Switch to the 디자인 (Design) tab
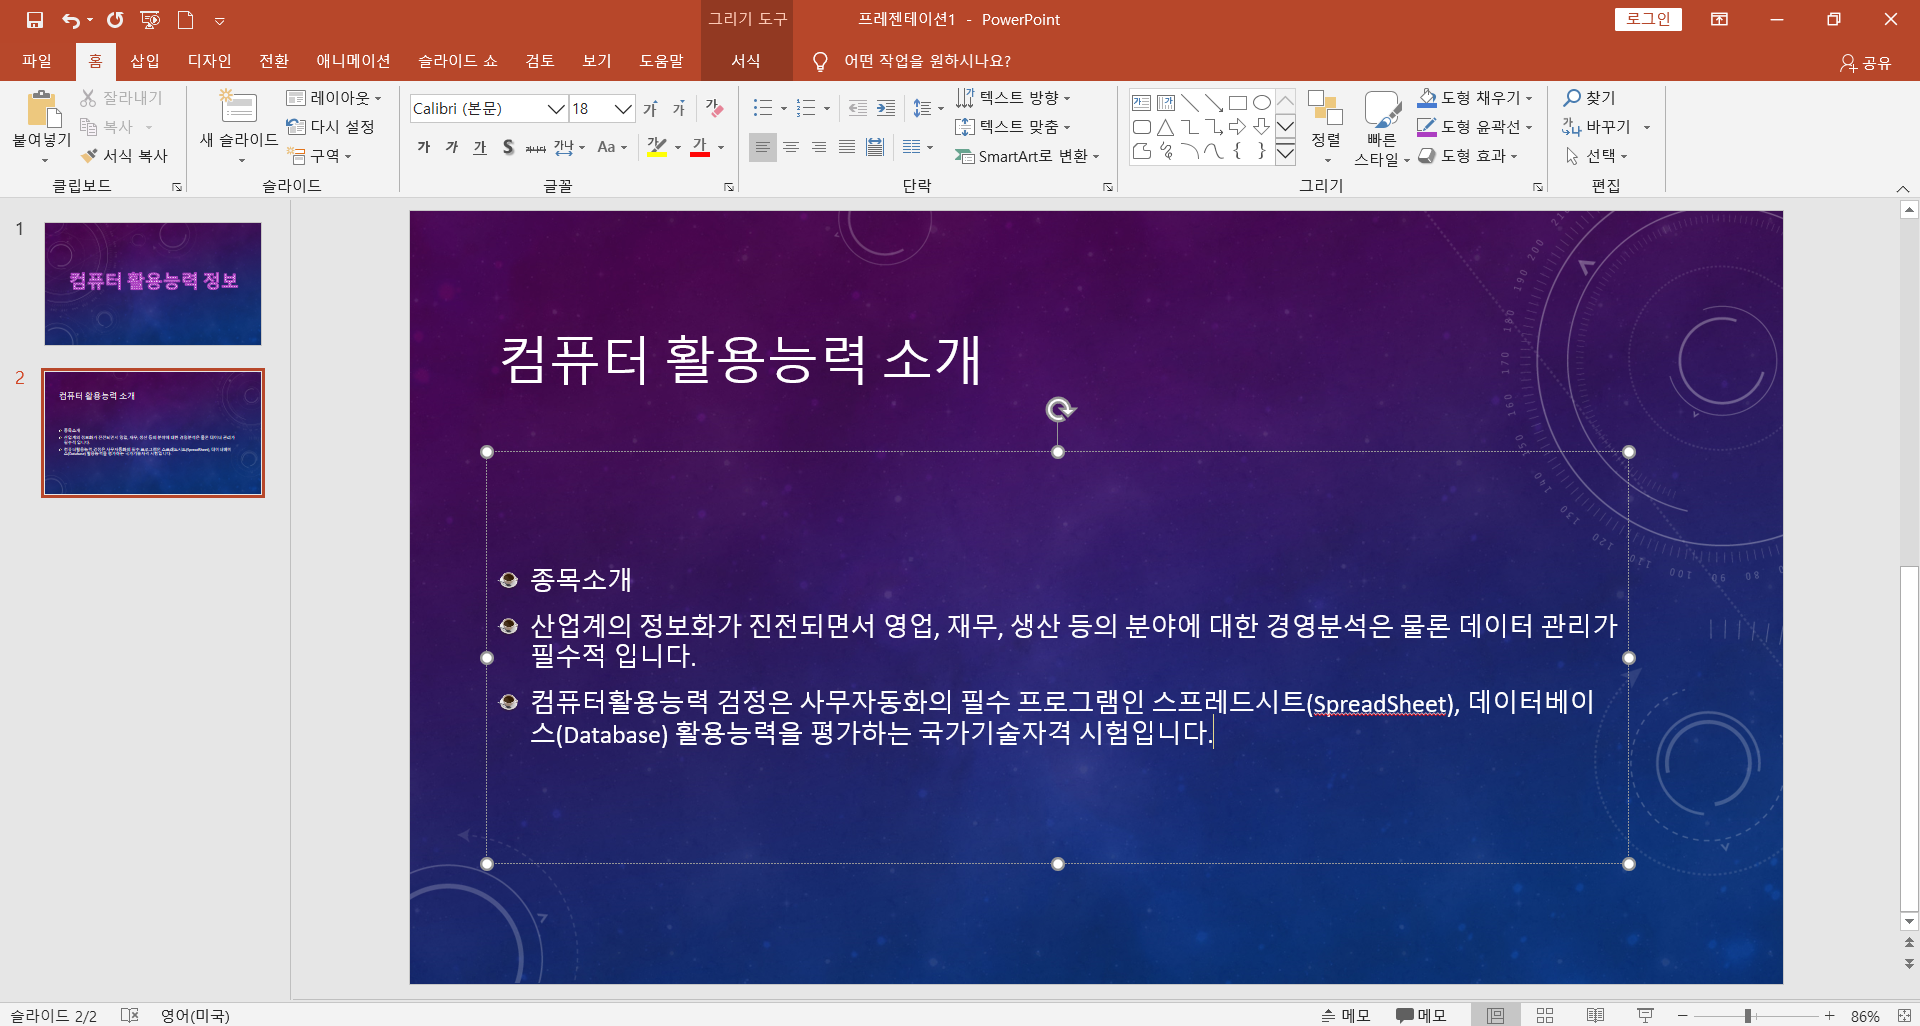Viewport: 1920px width, 1026px height. pyautogui.click(x=210, y=61)
